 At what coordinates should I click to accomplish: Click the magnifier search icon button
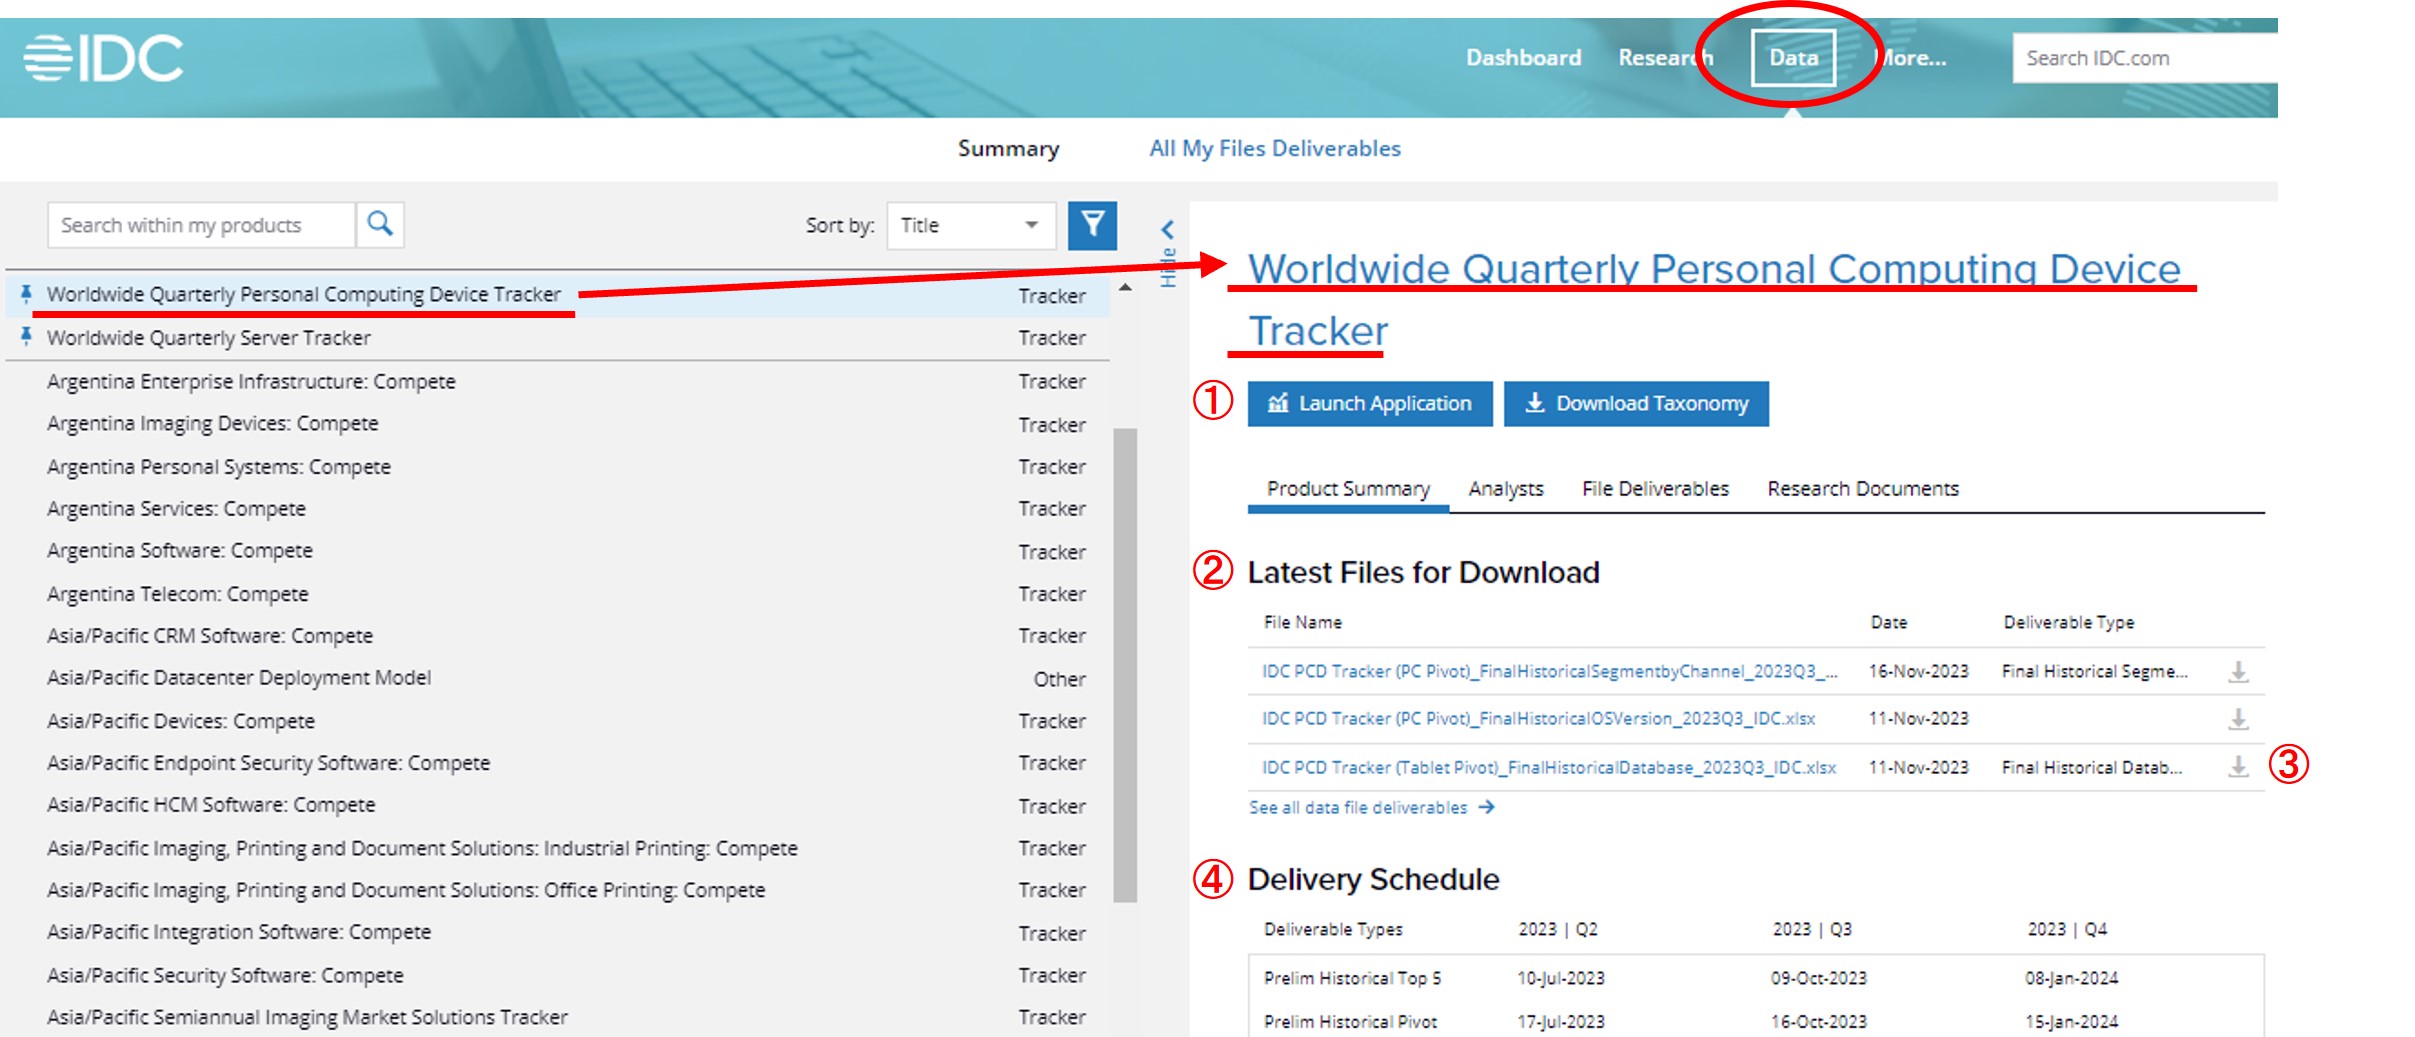(380, 224)
